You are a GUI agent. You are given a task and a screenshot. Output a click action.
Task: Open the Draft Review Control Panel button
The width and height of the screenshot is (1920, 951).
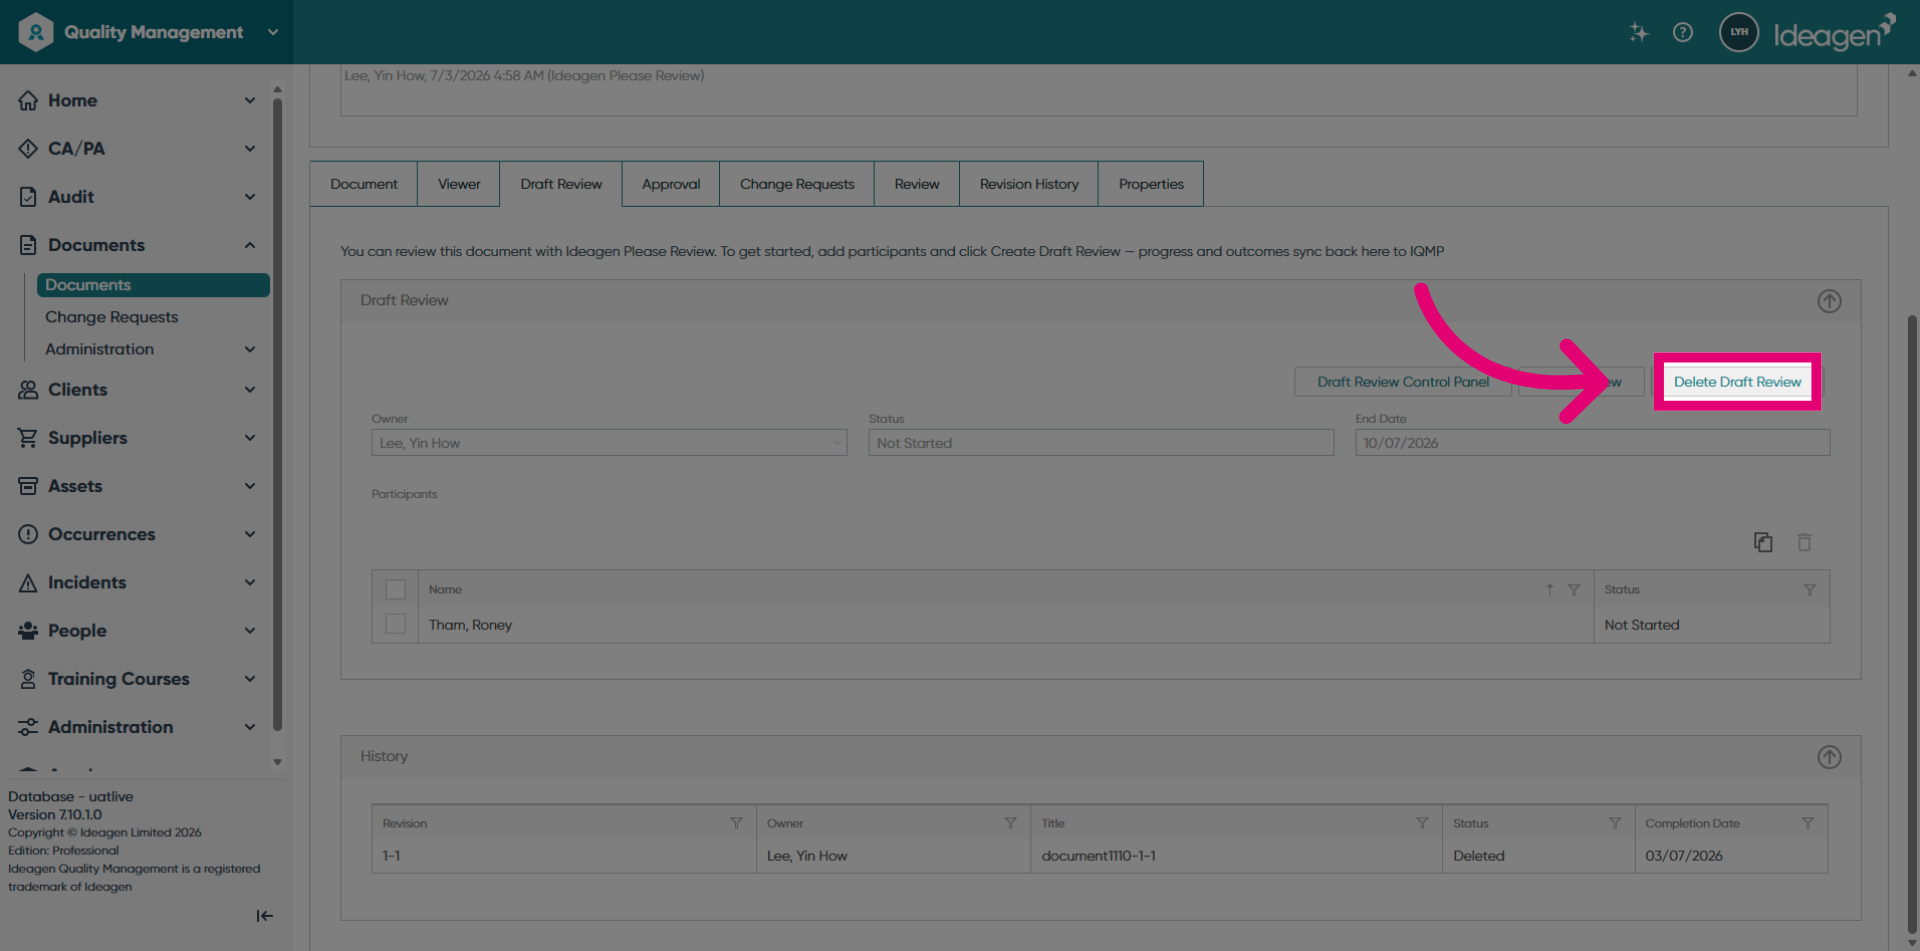pos(1403,382)
